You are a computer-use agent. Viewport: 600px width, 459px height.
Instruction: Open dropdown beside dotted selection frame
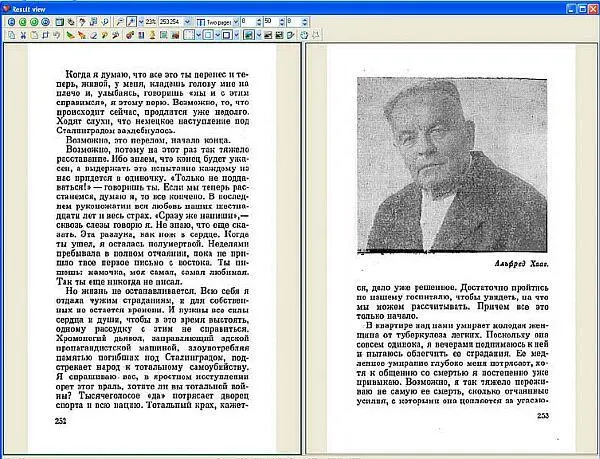pos(198,35)
